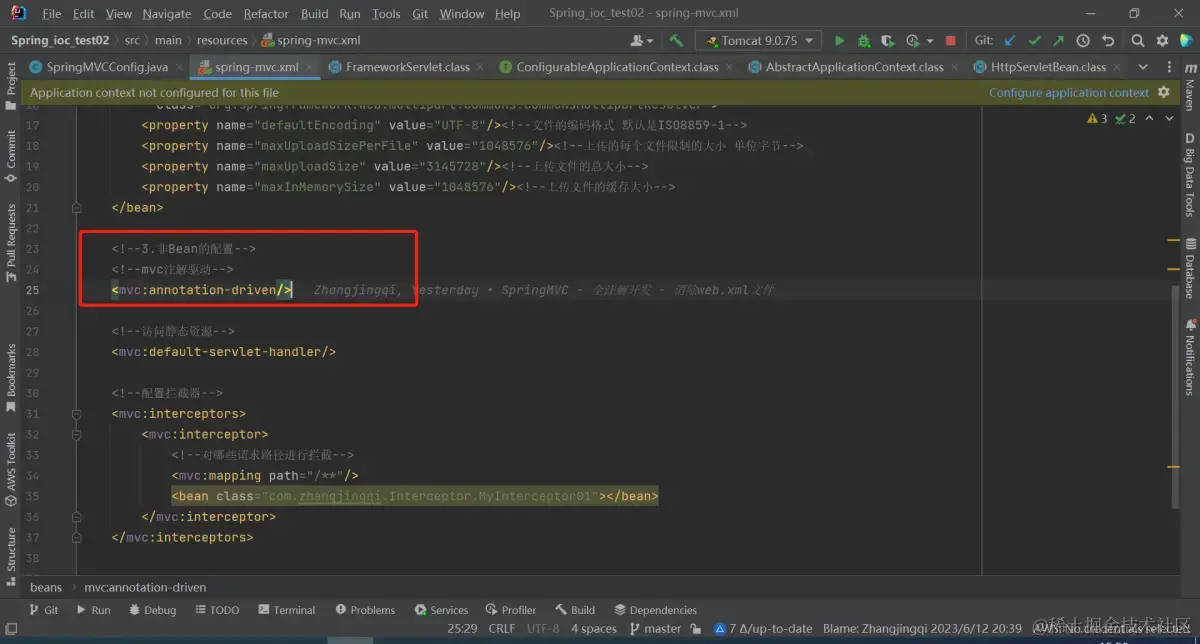Switch to SpringMVCConfig.java tab
The image size is (1200, 644).
108,67
